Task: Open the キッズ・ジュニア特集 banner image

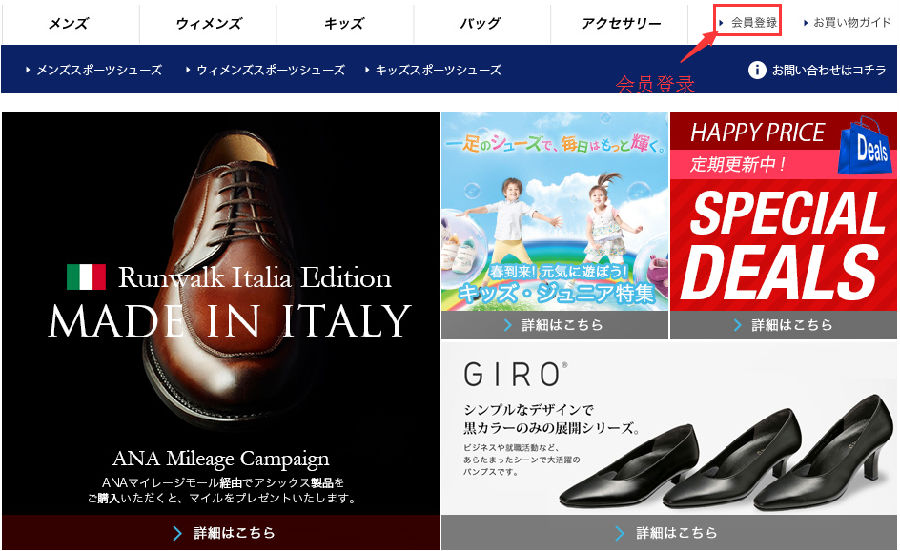Action: (x=554, y=212)
